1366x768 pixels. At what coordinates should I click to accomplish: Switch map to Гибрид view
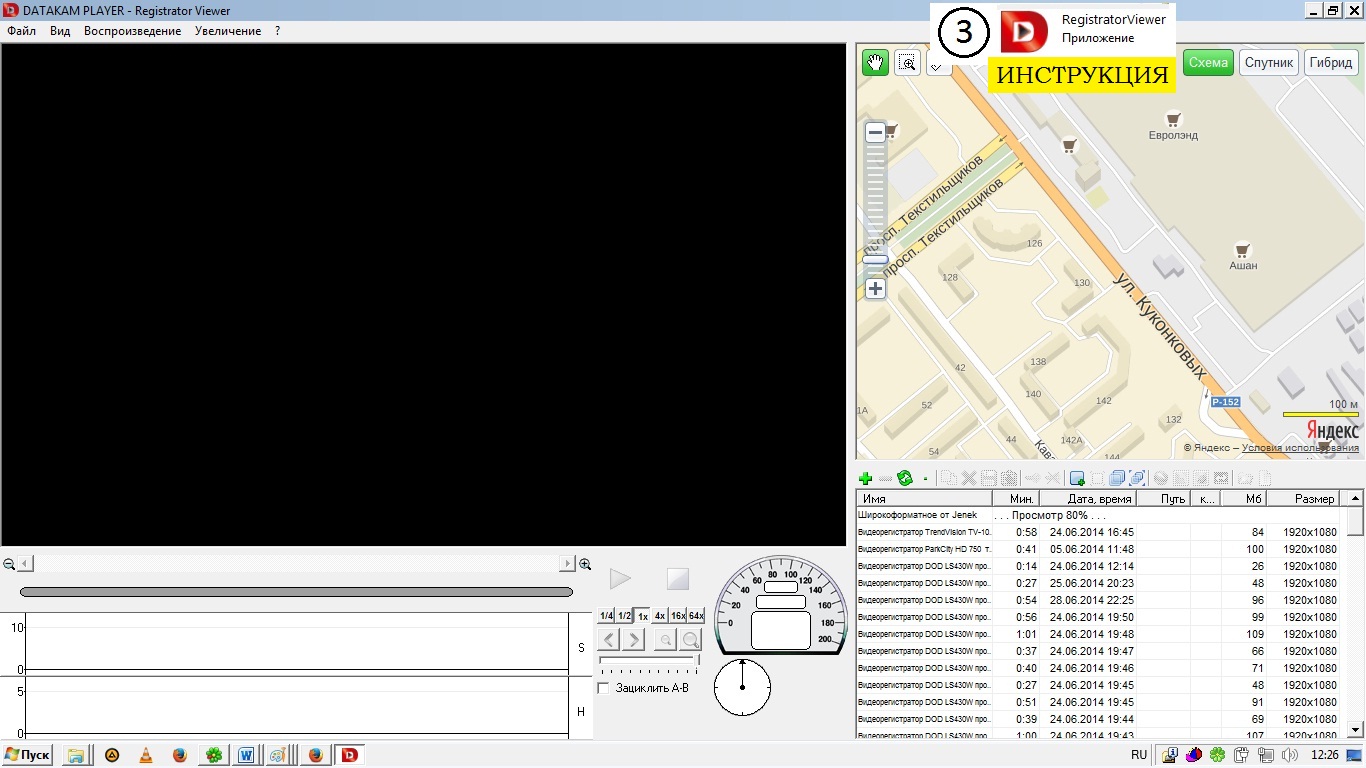[x=1330, y=63]
